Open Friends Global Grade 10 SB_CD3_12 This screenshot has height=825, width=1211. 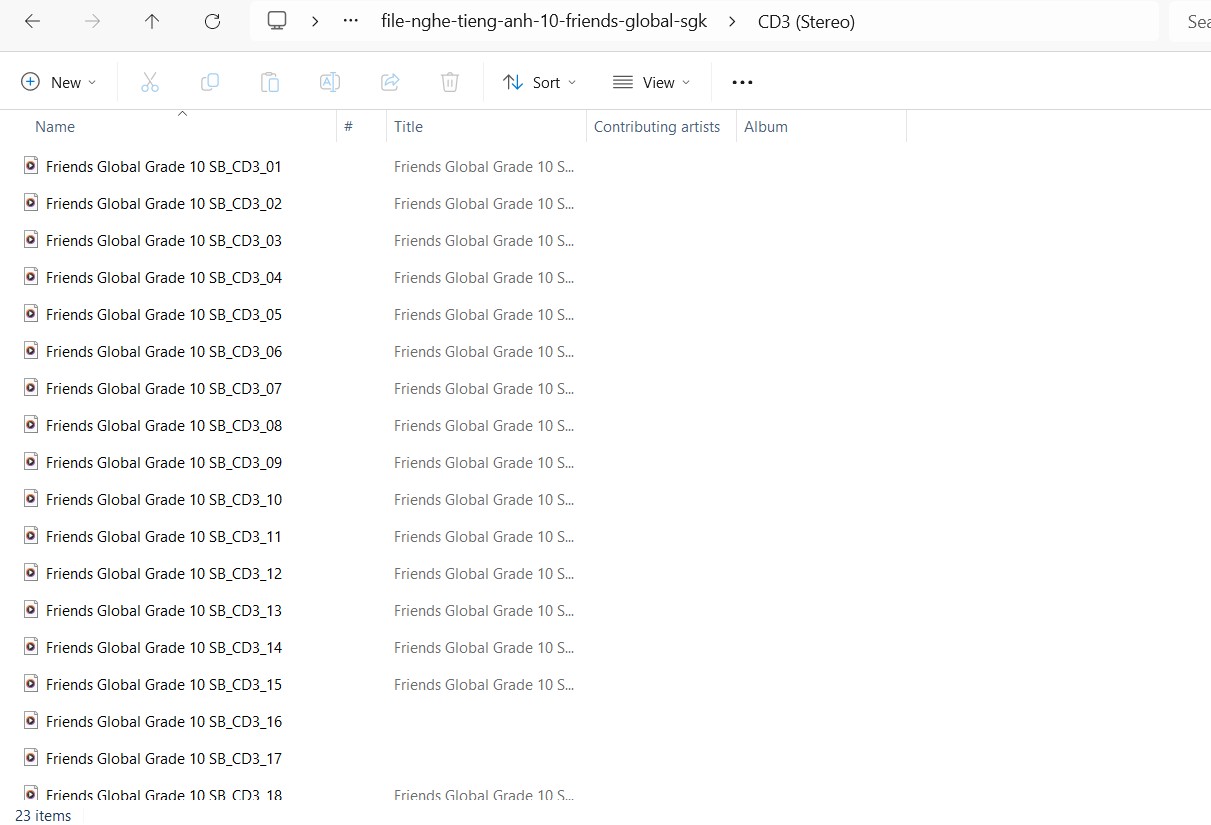tap(163, 573)
